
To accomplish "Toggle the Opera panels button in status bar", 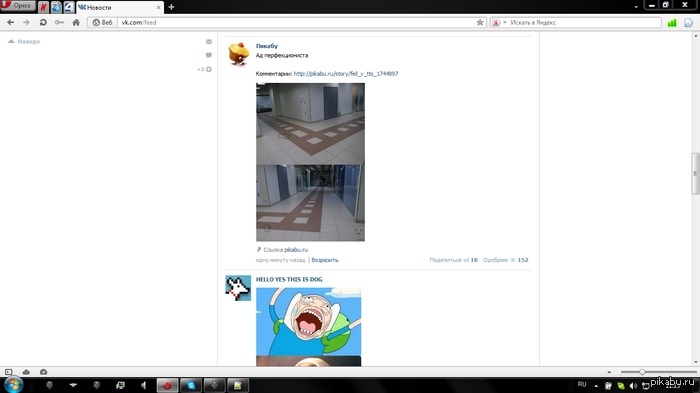I will point(8,372).
